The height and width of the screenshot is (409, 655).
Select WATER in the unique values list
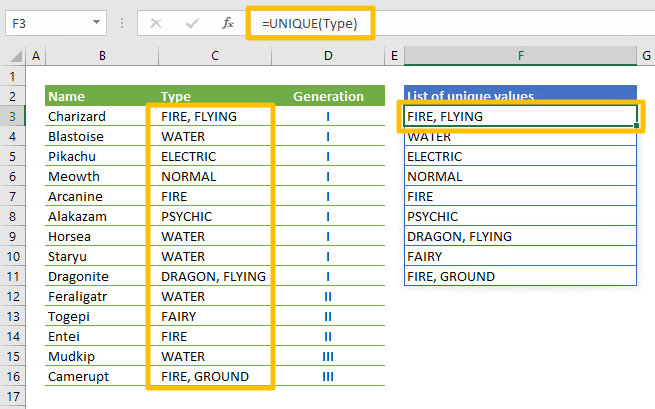pos(520,138)
